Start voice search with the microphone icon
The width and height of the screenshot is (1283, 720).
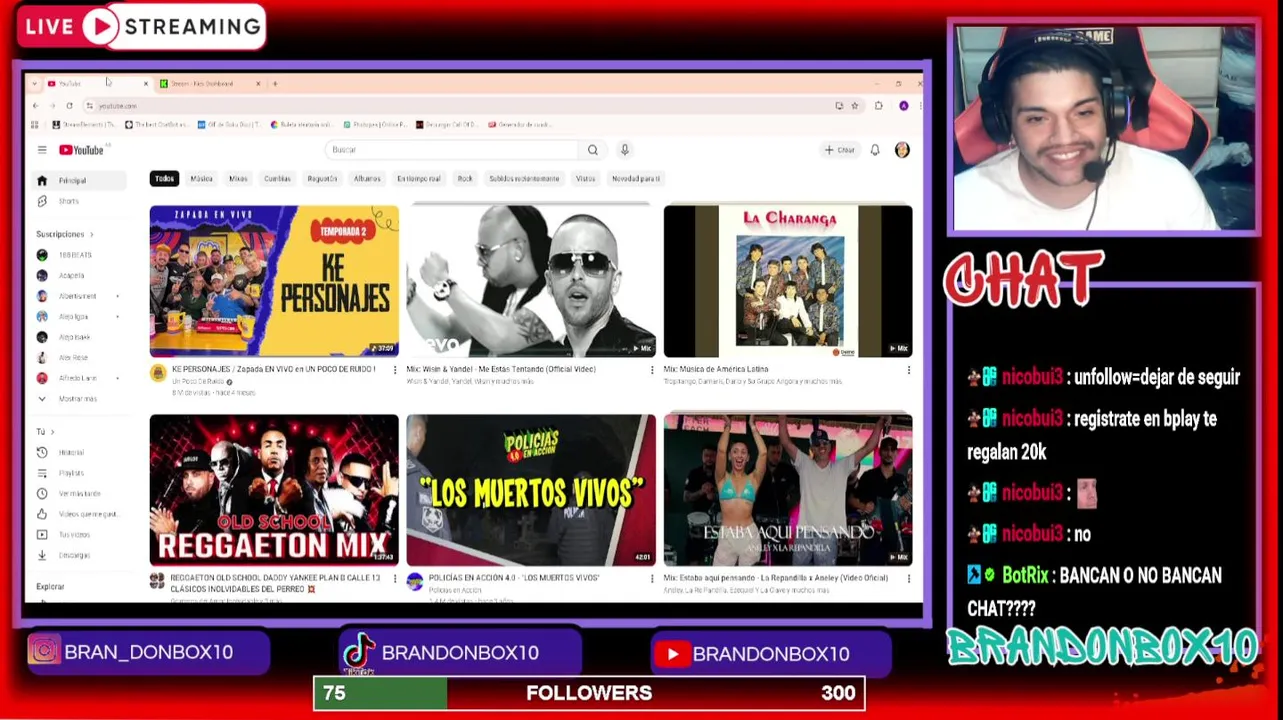(x=624, y=150)
